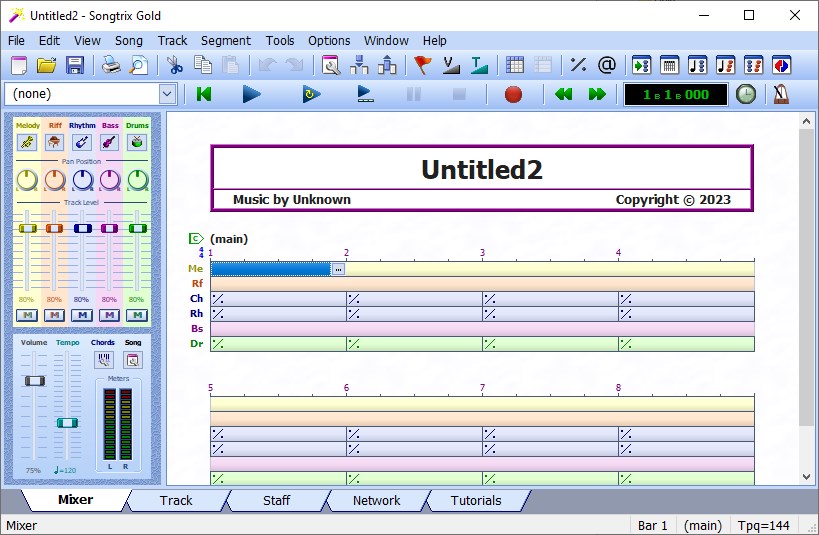Open the Song menu
819x535 pixels.
(x=128, y=41)
